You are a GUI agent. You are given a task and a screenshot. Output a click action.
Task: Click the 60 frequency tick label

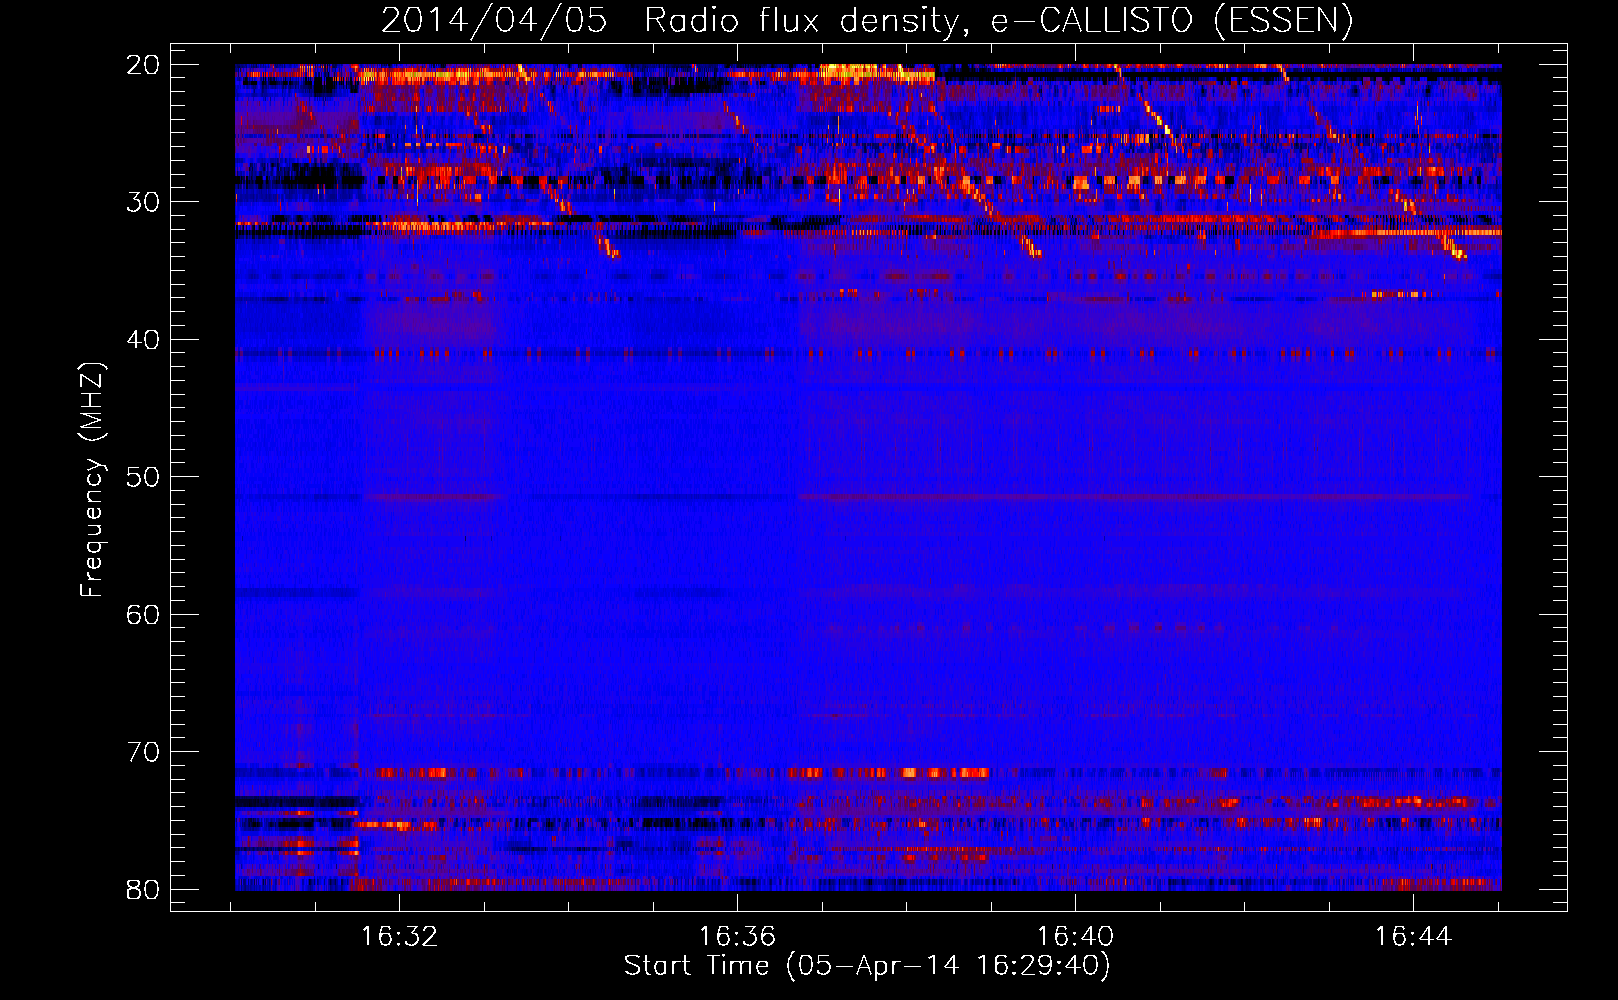143,614
